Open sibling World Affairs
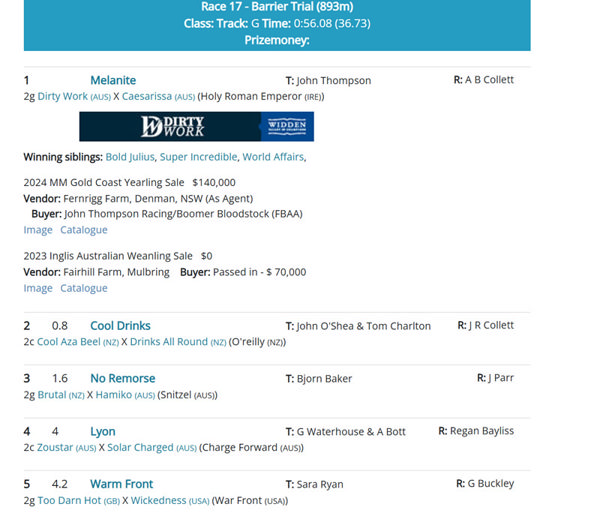The width and height of the screenshot is (600, 531). (x=273, y=157)
